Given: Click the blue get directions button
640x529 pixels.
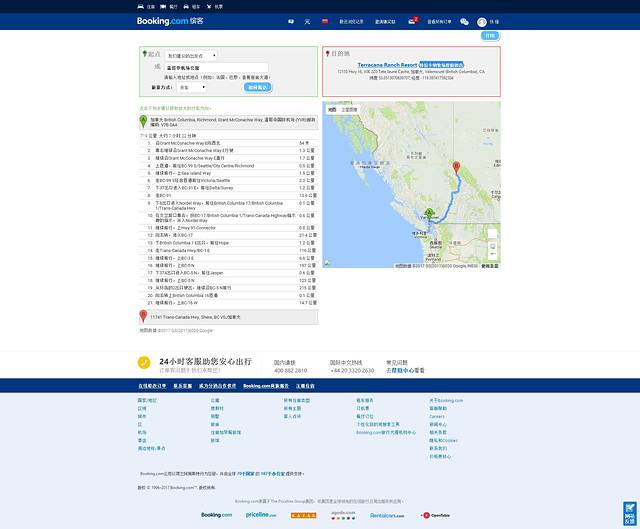Looking at the screenshot, I should point(258,87).
